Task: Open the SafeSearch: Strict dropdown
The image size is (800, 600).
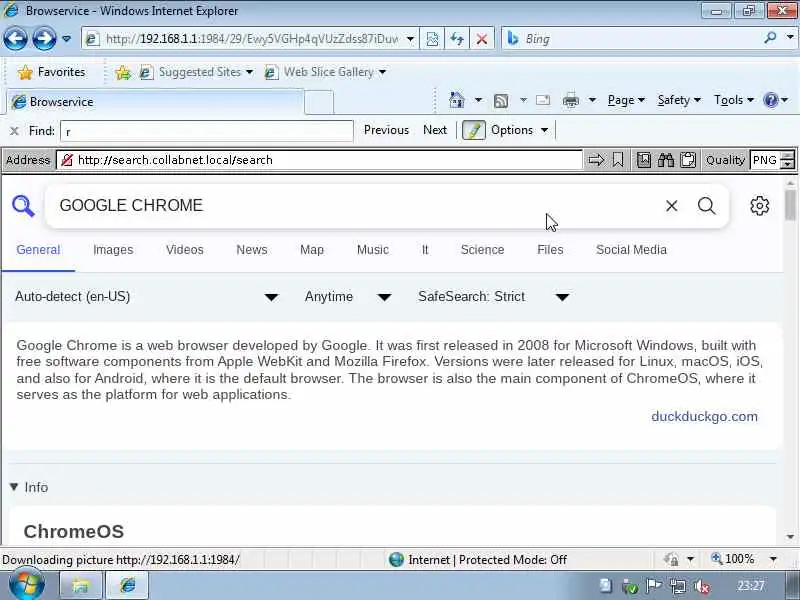Action: [494, 296]
